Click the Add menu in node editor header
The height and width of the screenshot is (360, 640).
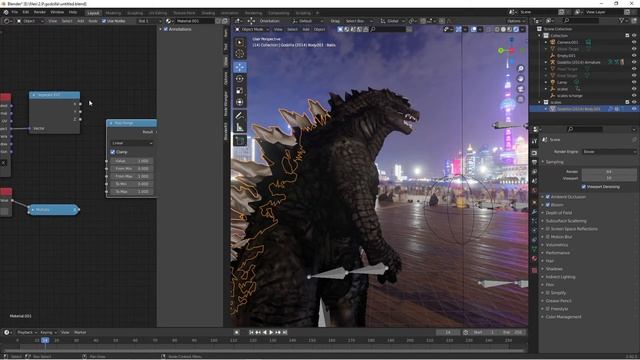(80, 21)
